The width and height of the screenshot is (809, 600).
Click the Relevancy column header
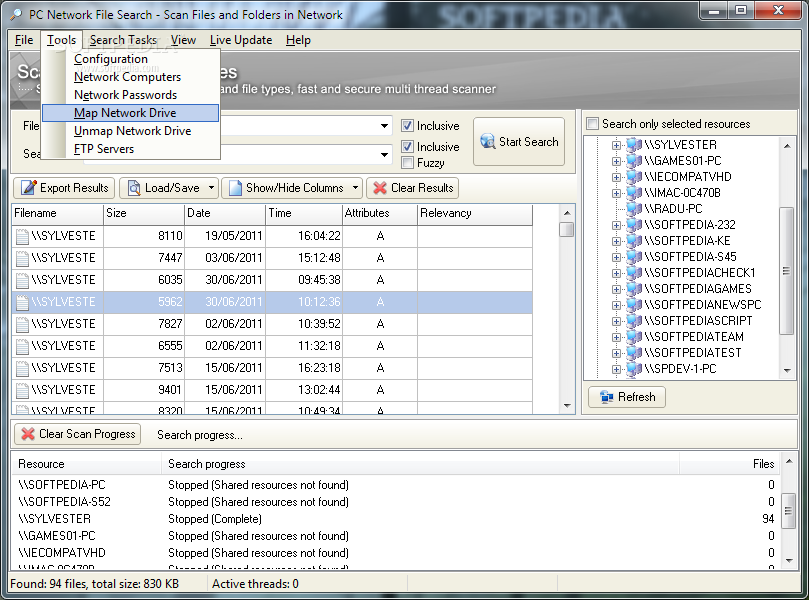click(x=475, y=213)
